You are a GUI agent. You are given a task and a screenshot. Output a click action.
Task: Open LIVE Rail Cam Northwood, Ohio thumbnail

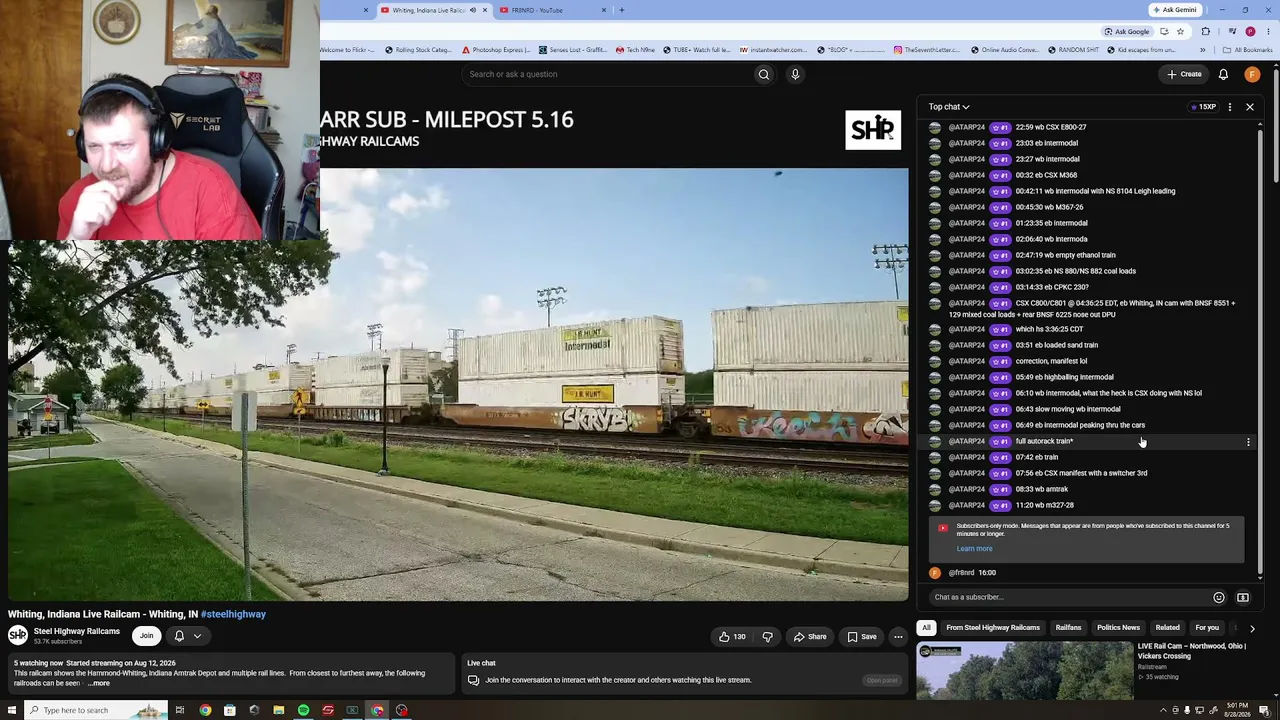1025,669
